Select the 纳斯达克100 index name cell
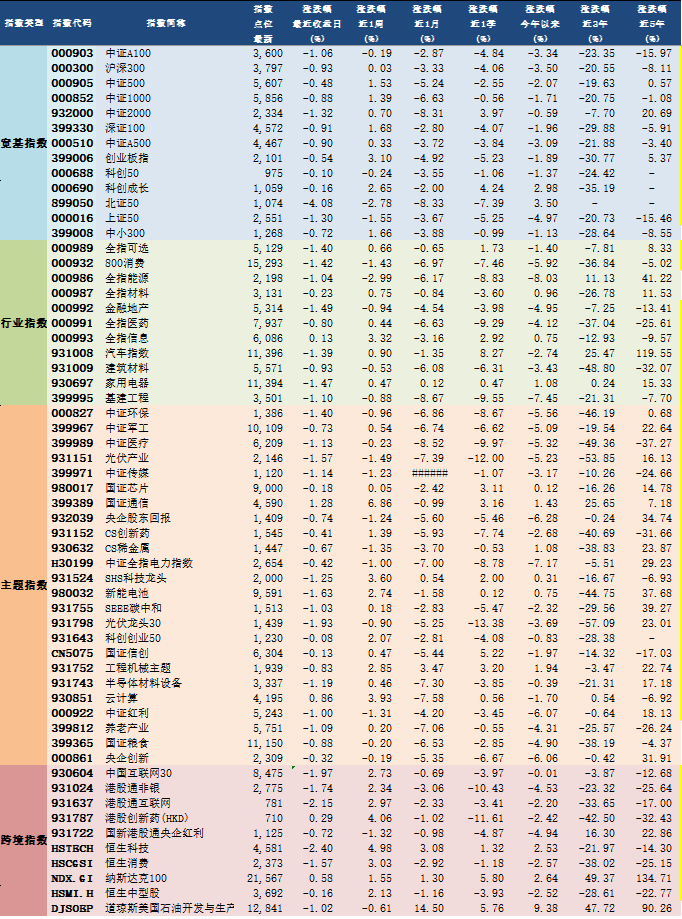Viewport: 682px width, 919px height. click(136, 878)
